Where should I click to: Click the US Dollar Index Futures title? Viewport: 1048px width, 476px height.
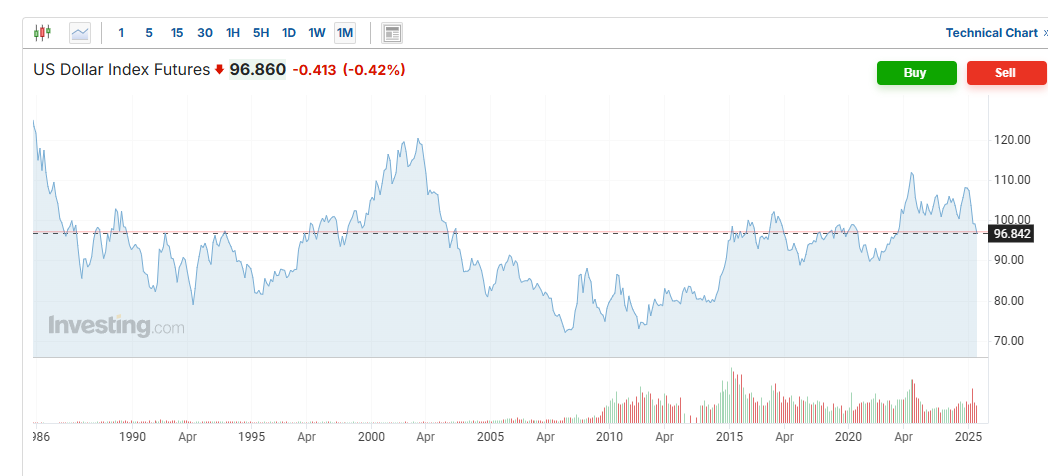pyautogui.click(x=122, y=70)
